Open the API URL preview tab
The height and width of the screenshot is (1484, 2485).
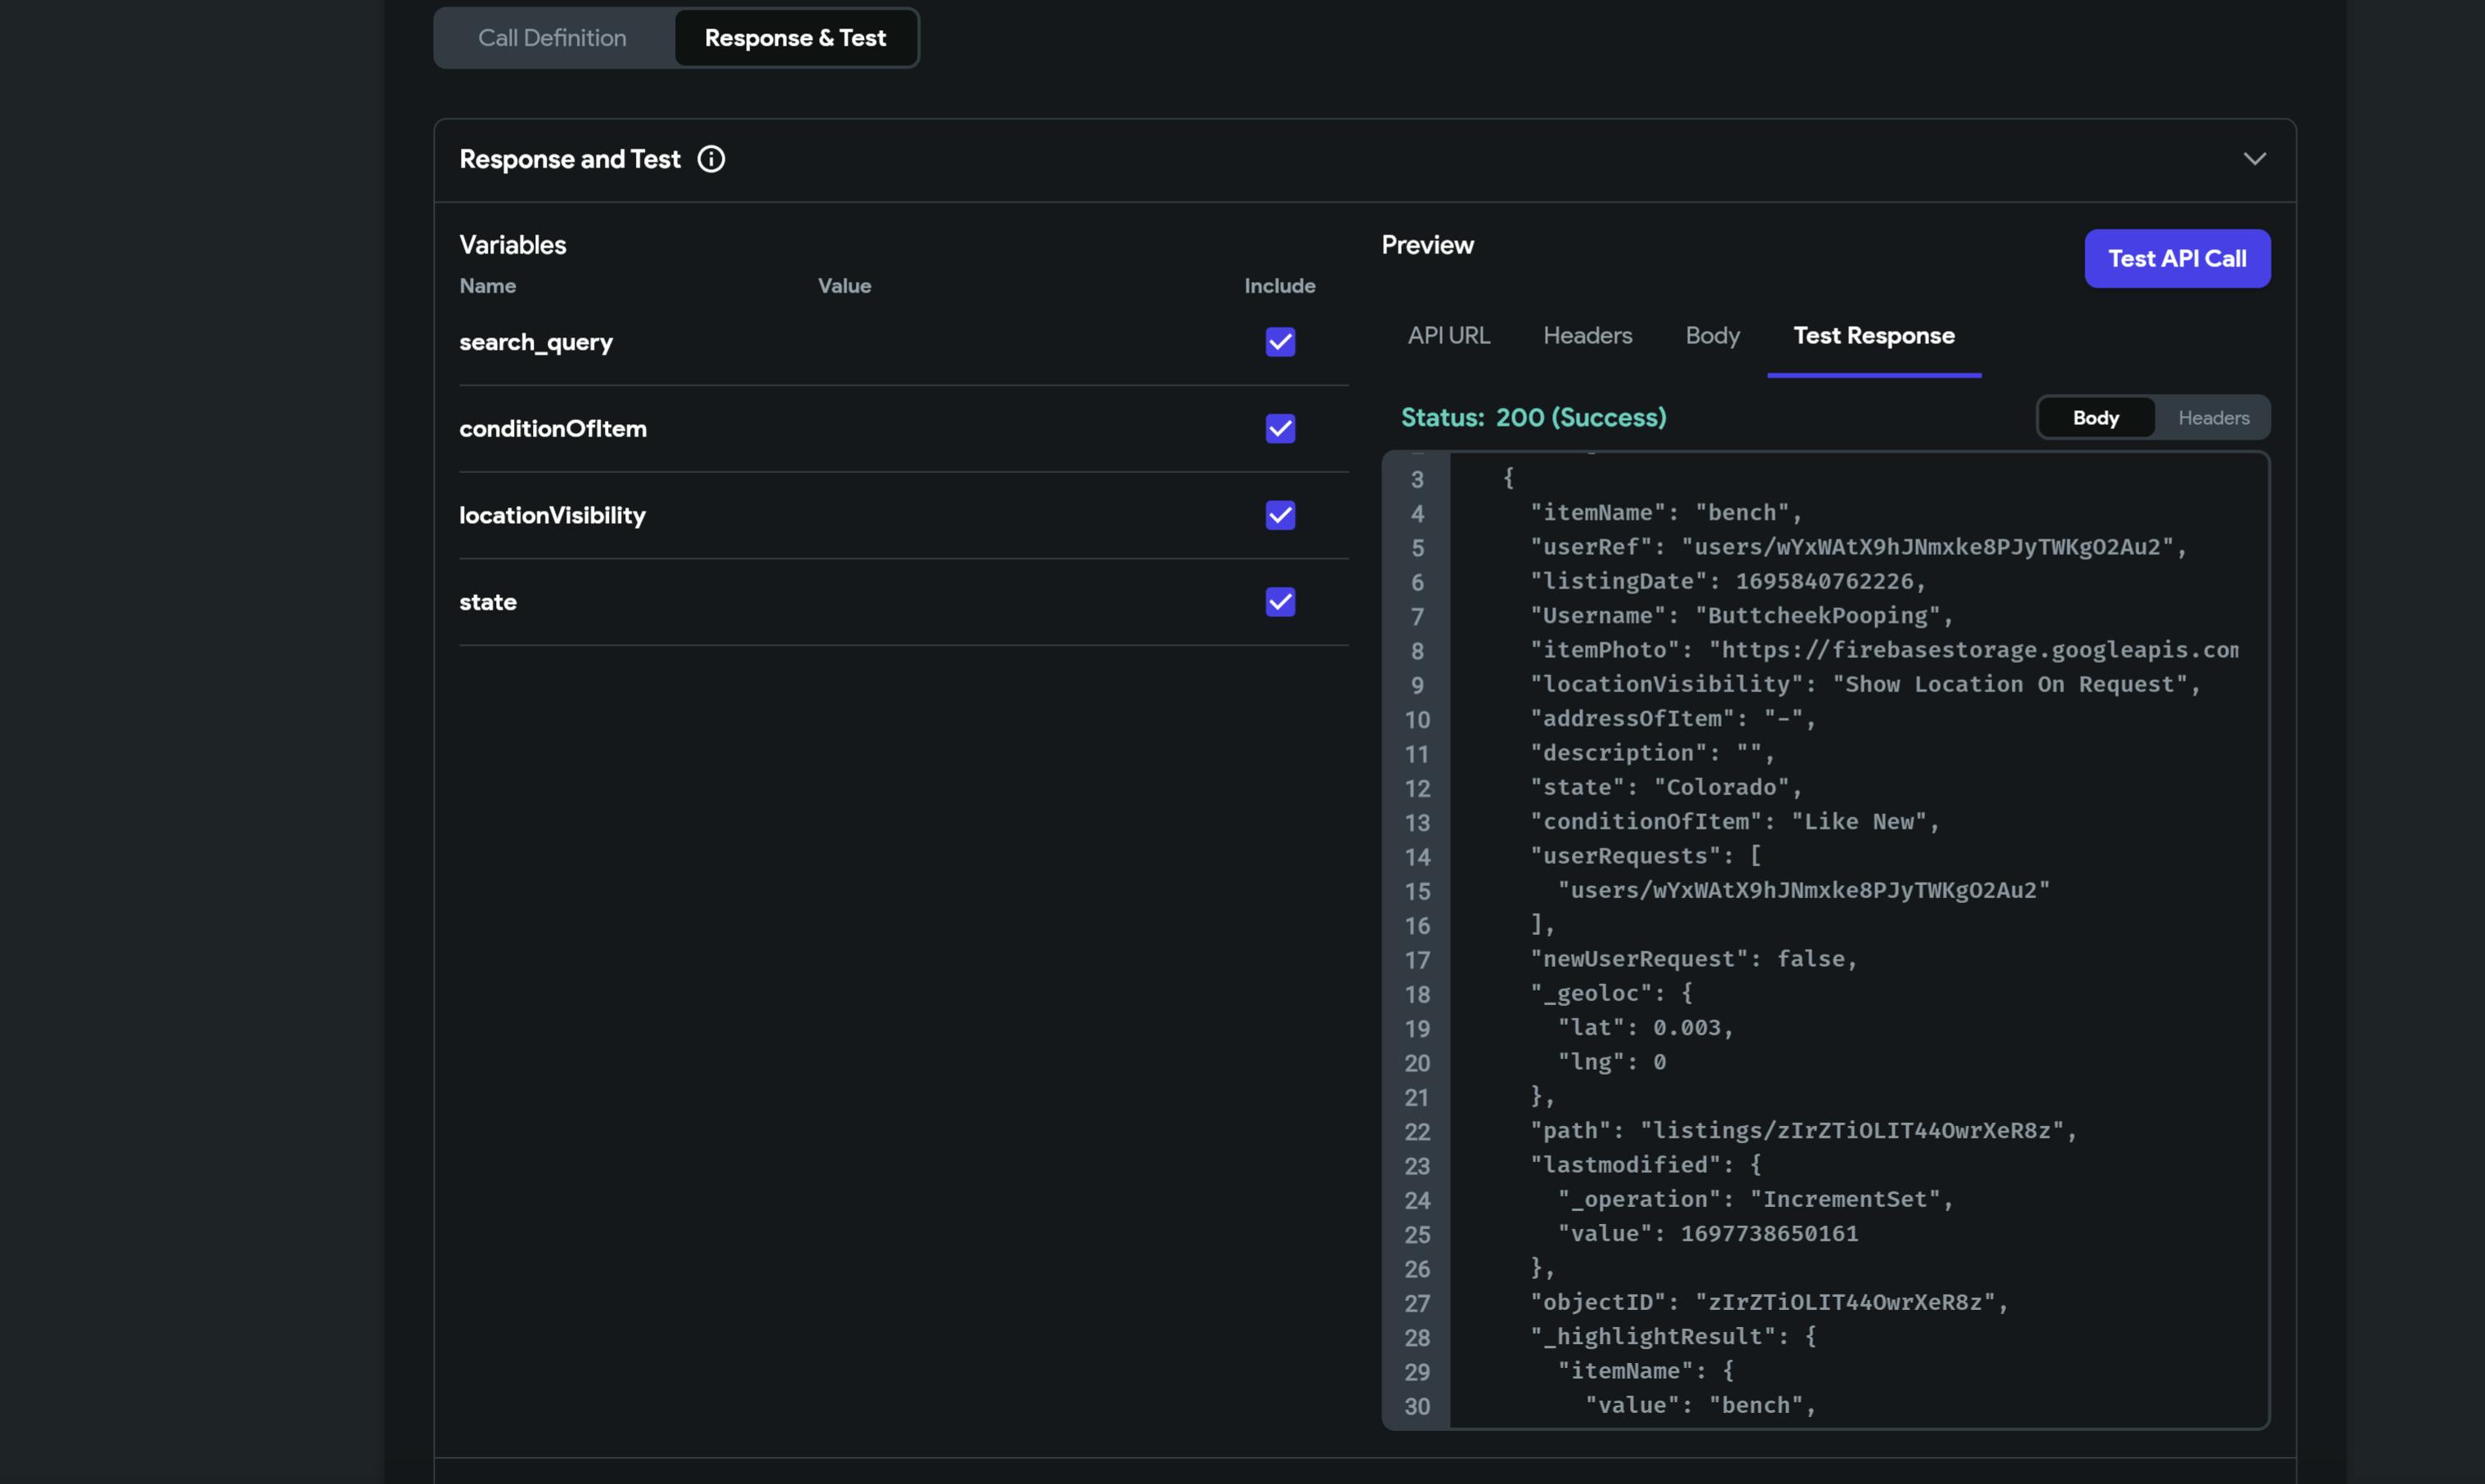(x=1448, y=336)
